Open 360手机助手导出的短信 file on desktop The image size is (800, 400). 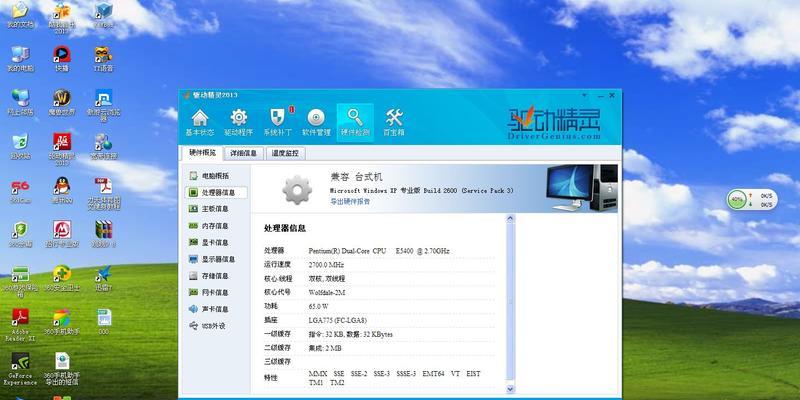click(62, 369)
